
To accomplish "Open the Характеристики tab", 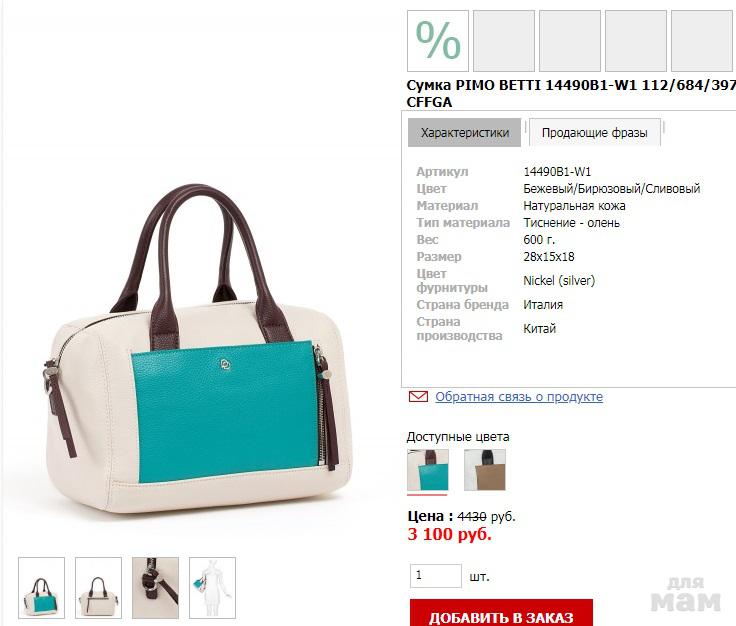I will pyautogui.click(x=464, y=132).
